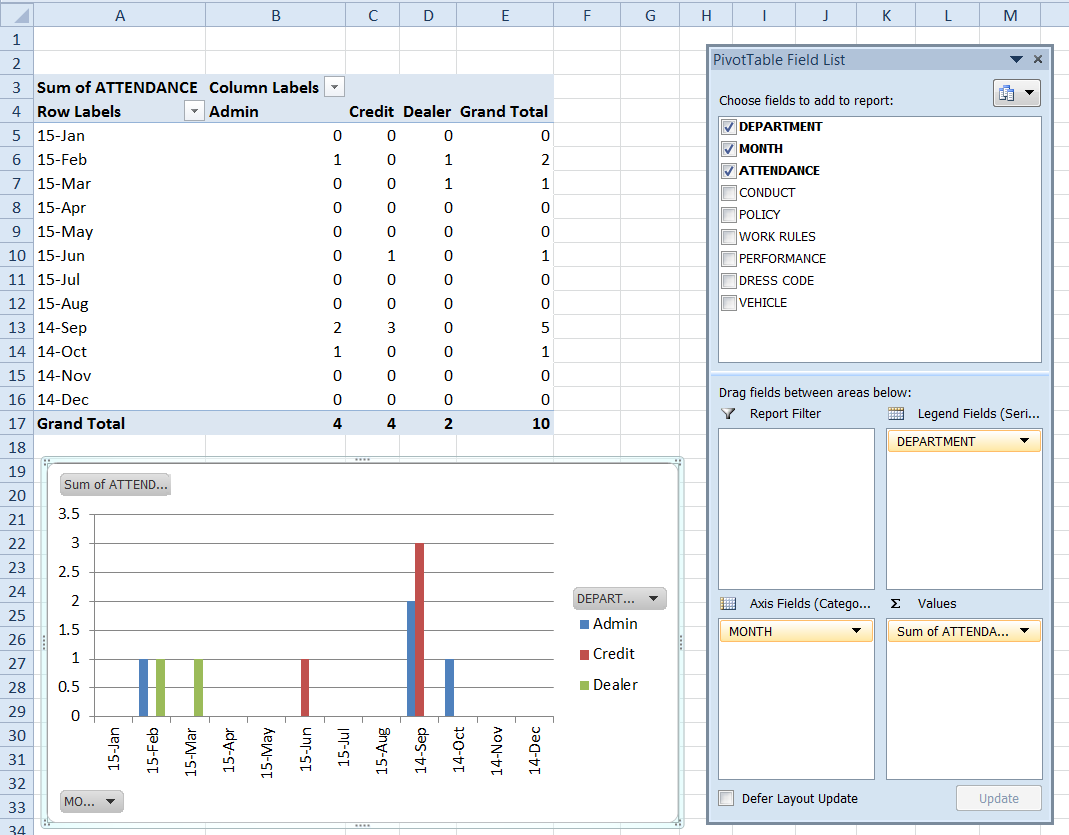Open the MONTH axis field dropdown
1069x835 pixels.
[x=856, y=631]
